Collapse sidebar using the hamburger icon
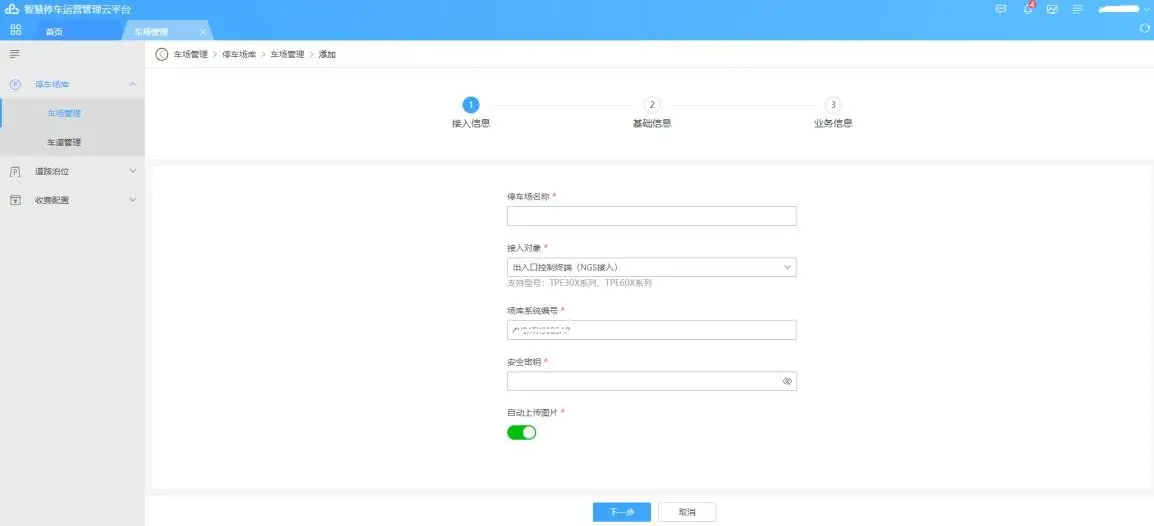The width and height of the screenshot is (1154, 526). (x=15, y=53)
